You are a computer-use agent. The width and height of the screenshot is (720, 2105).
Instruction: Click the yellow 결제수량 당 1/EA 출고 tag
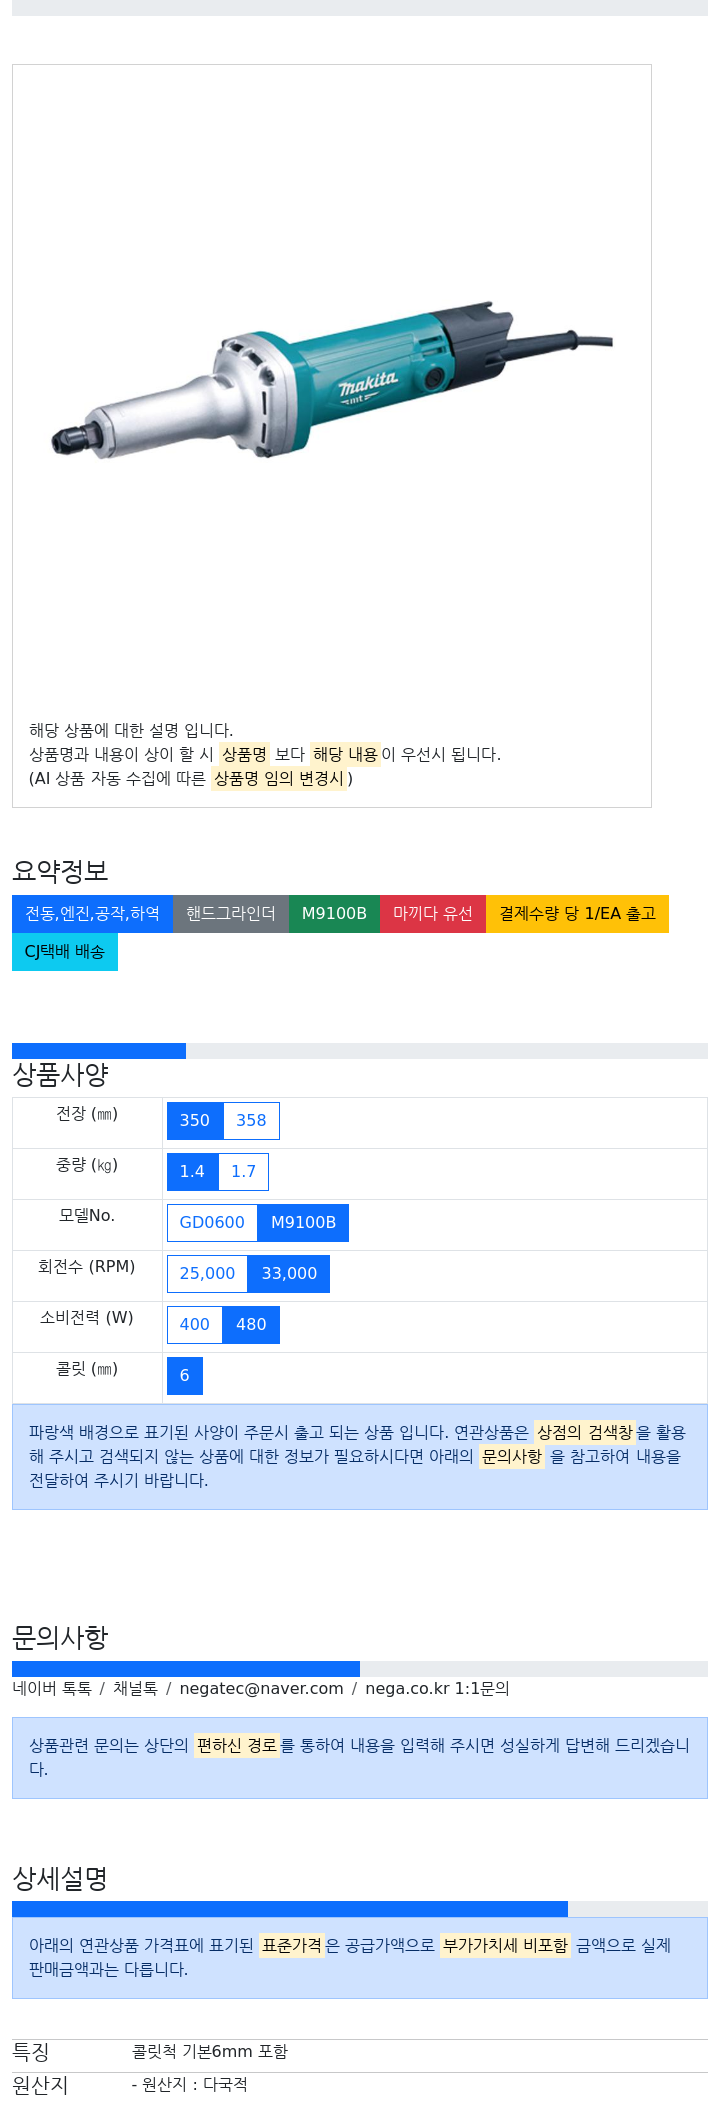(577, 914)
